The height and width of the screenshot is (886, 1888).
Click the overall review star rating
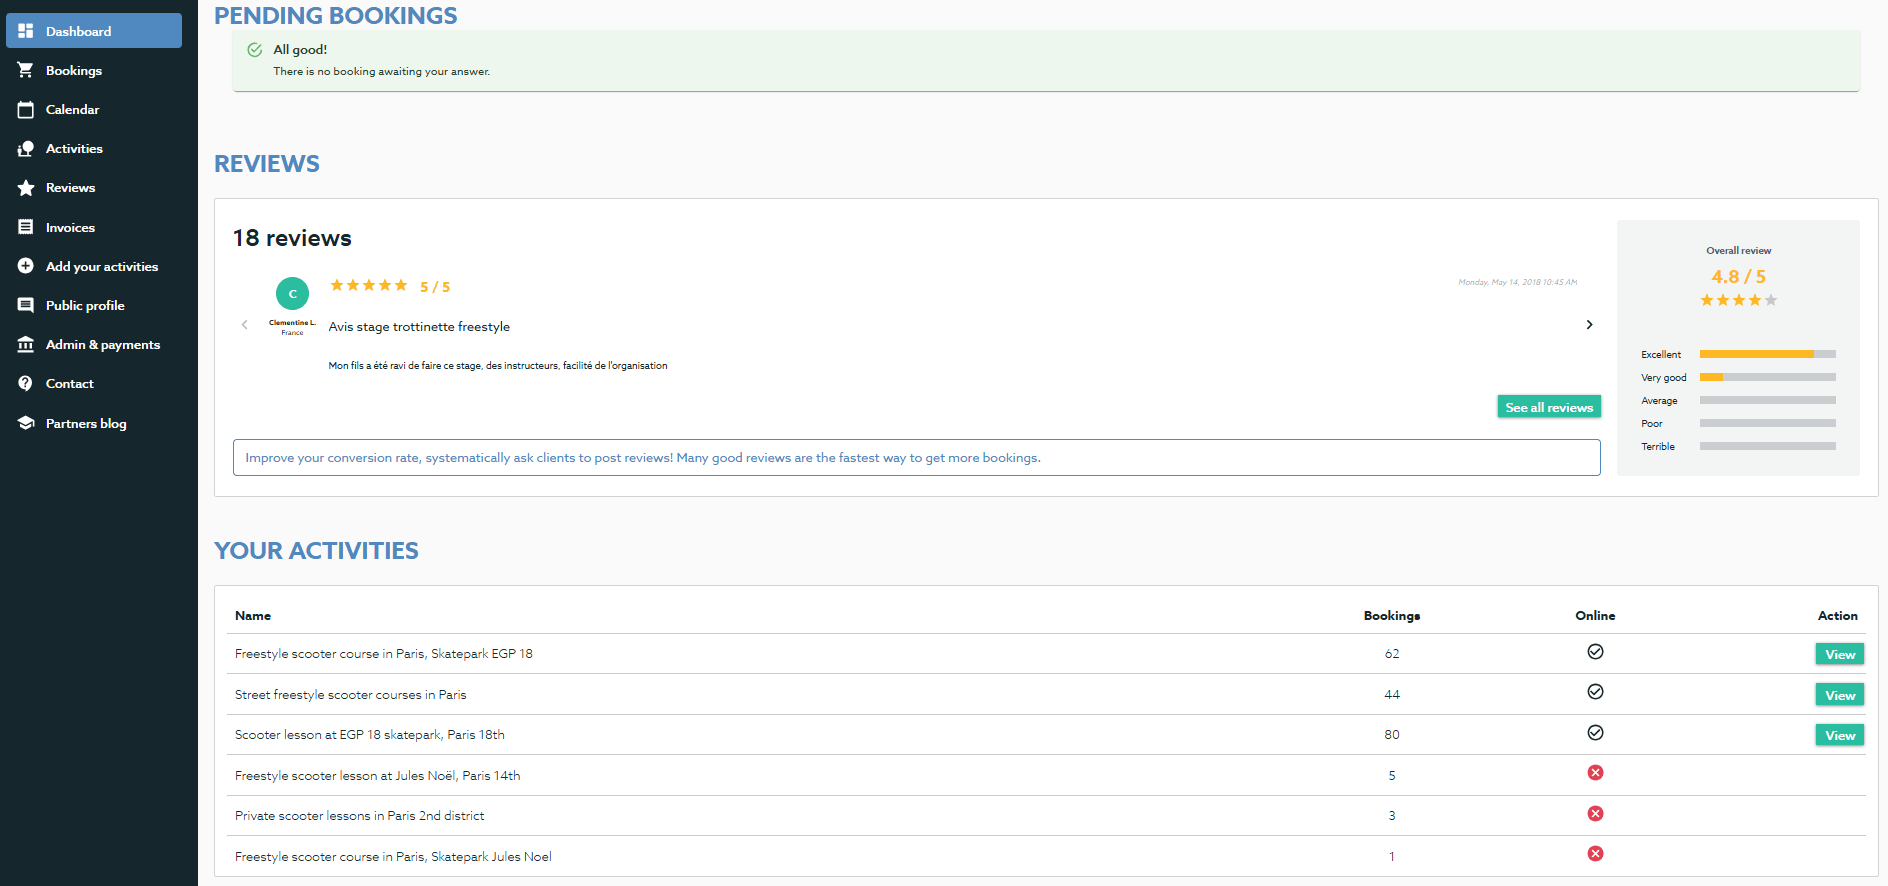[1738, 300]
